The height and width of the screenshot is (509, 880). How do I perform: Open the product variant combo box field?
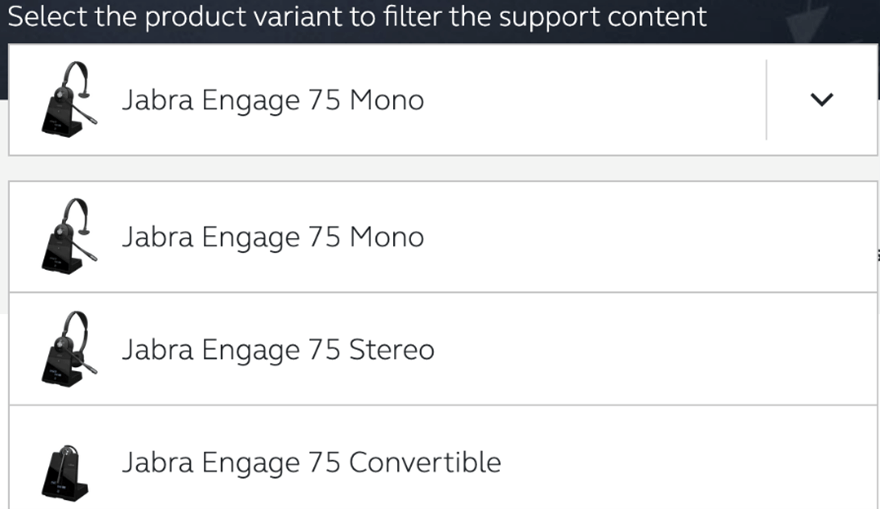tap(400, 99)
